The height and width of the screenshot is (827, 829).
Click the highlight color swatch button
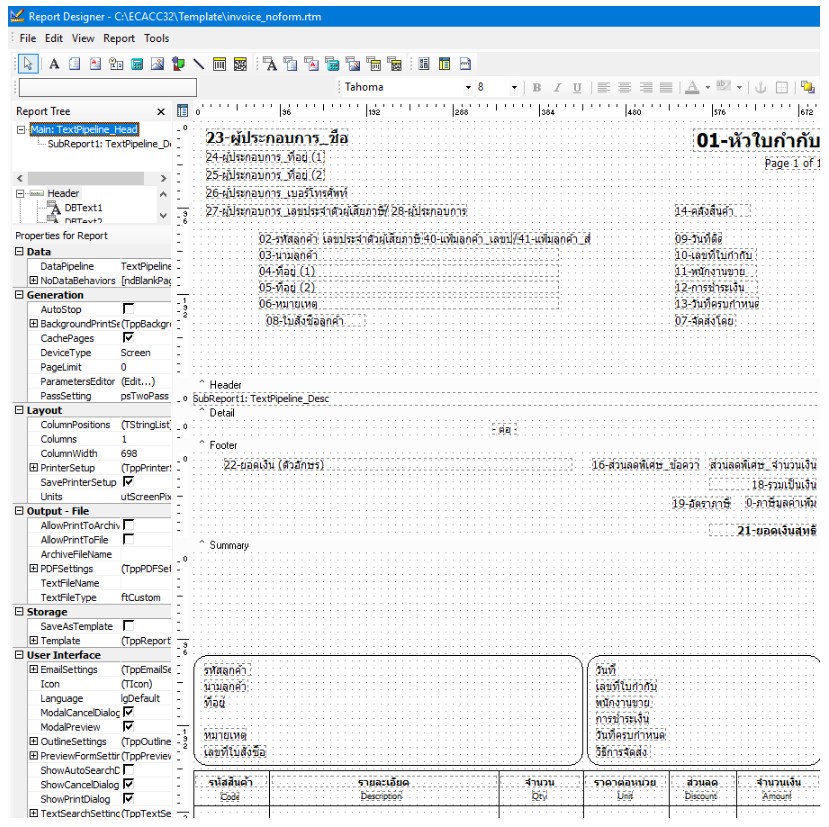click(x=723, y=87)
